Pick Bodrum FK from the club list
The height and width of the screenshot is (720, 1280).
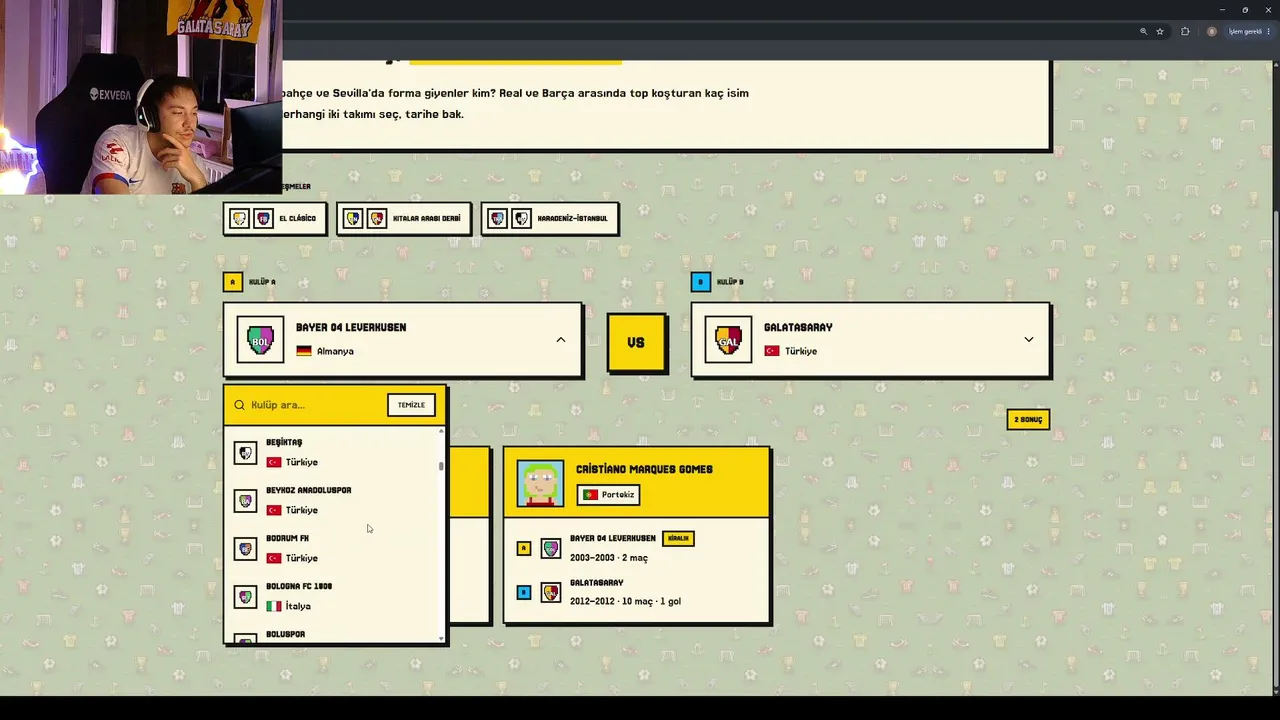[332, 548]
